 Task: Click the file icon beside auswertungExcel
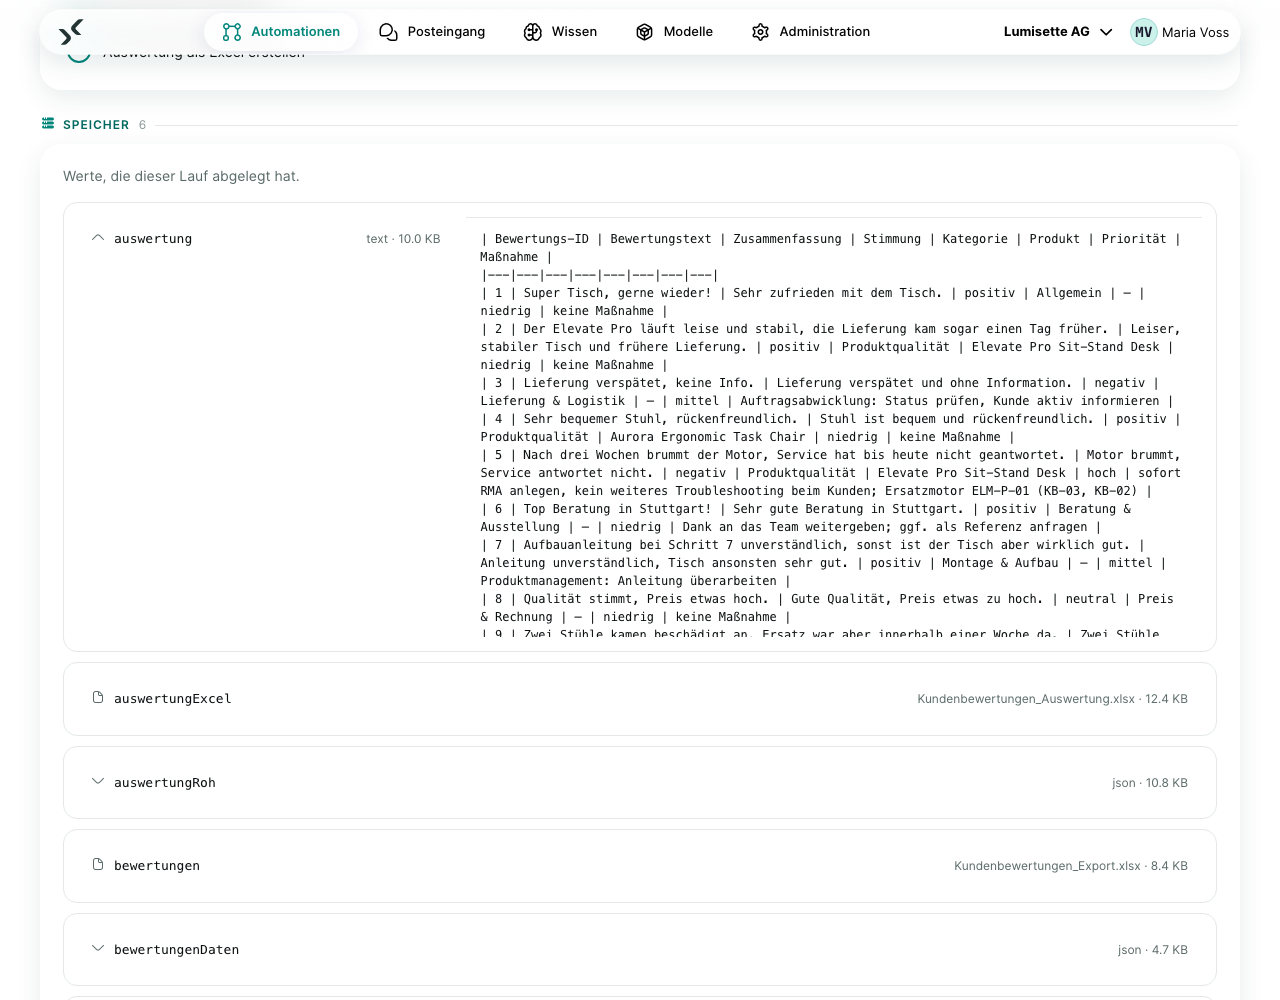(x=98, y=698)
